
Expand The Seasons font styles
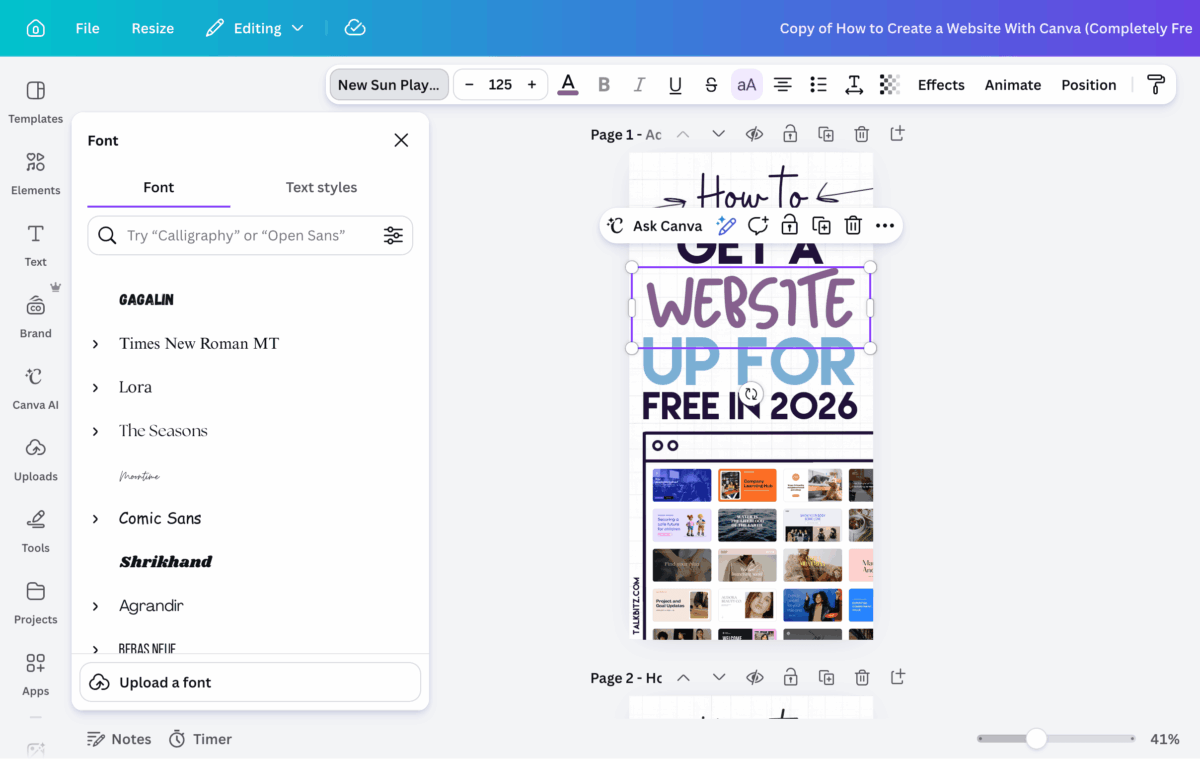pos(96,431)
